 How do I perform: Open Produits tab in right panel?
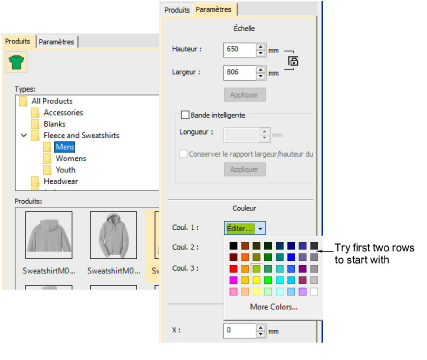click(177, 10)
